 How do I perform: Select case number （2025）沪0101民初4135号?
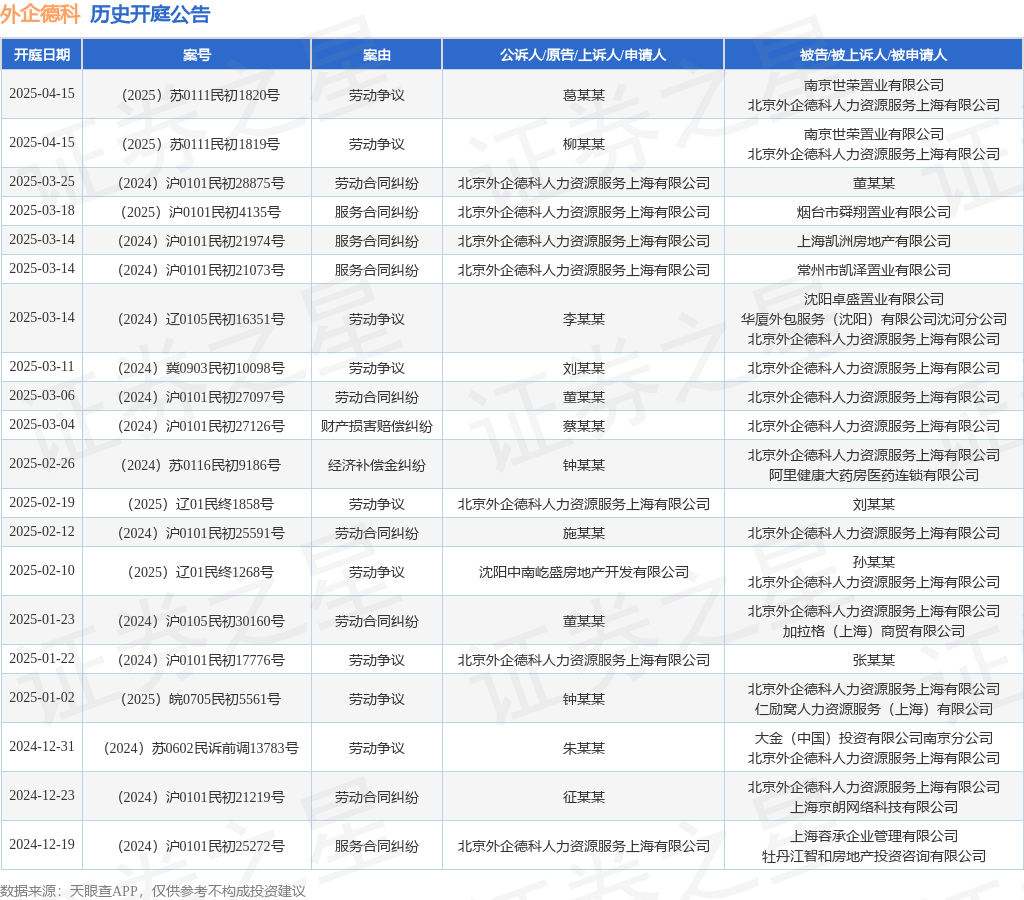[x=197, y=212]
